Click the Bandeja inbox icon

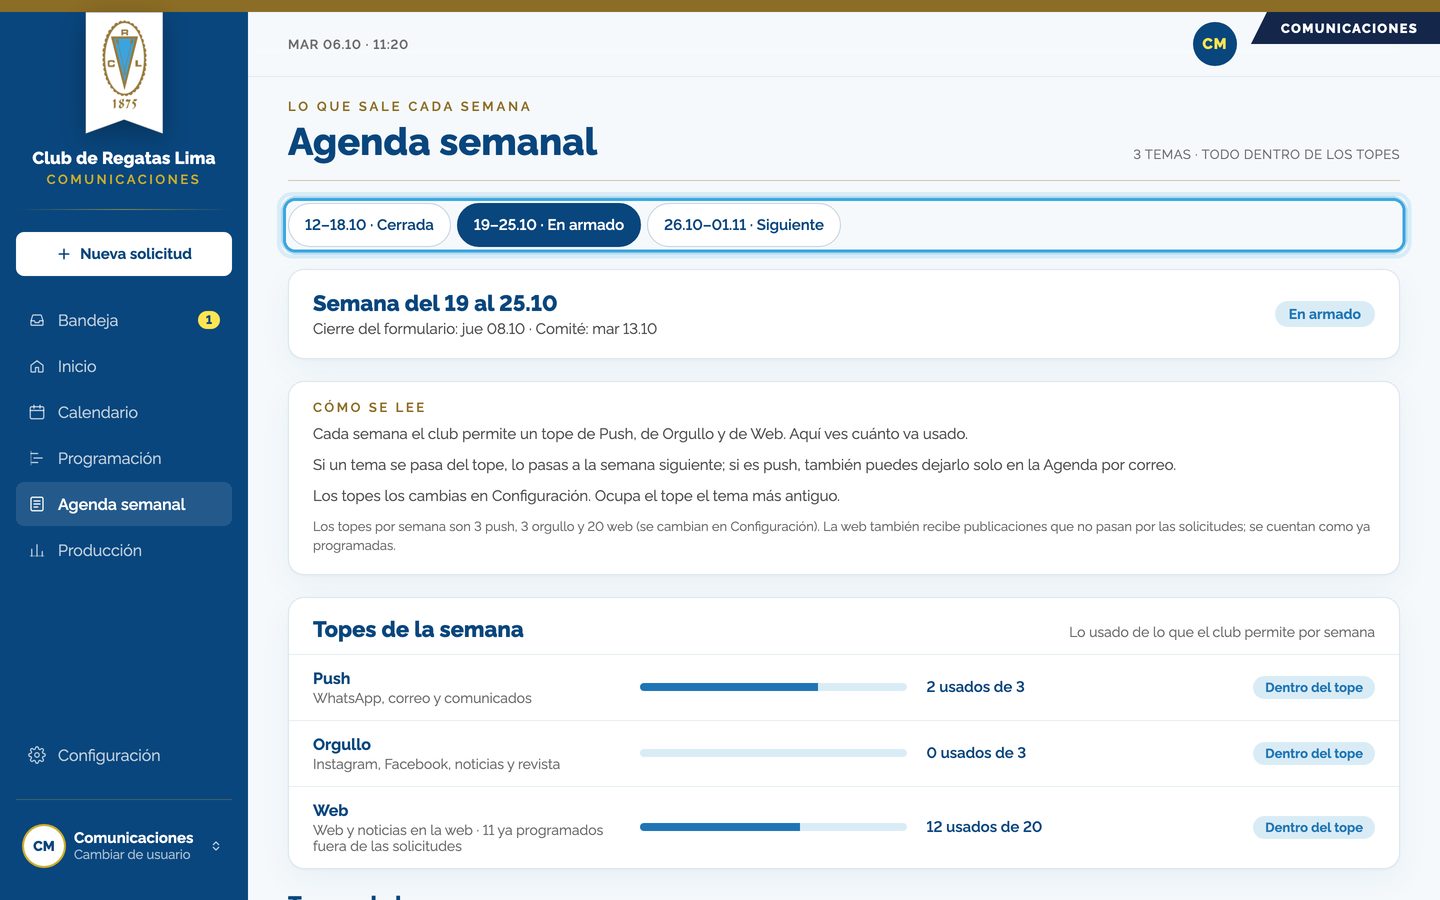[37, 320]
